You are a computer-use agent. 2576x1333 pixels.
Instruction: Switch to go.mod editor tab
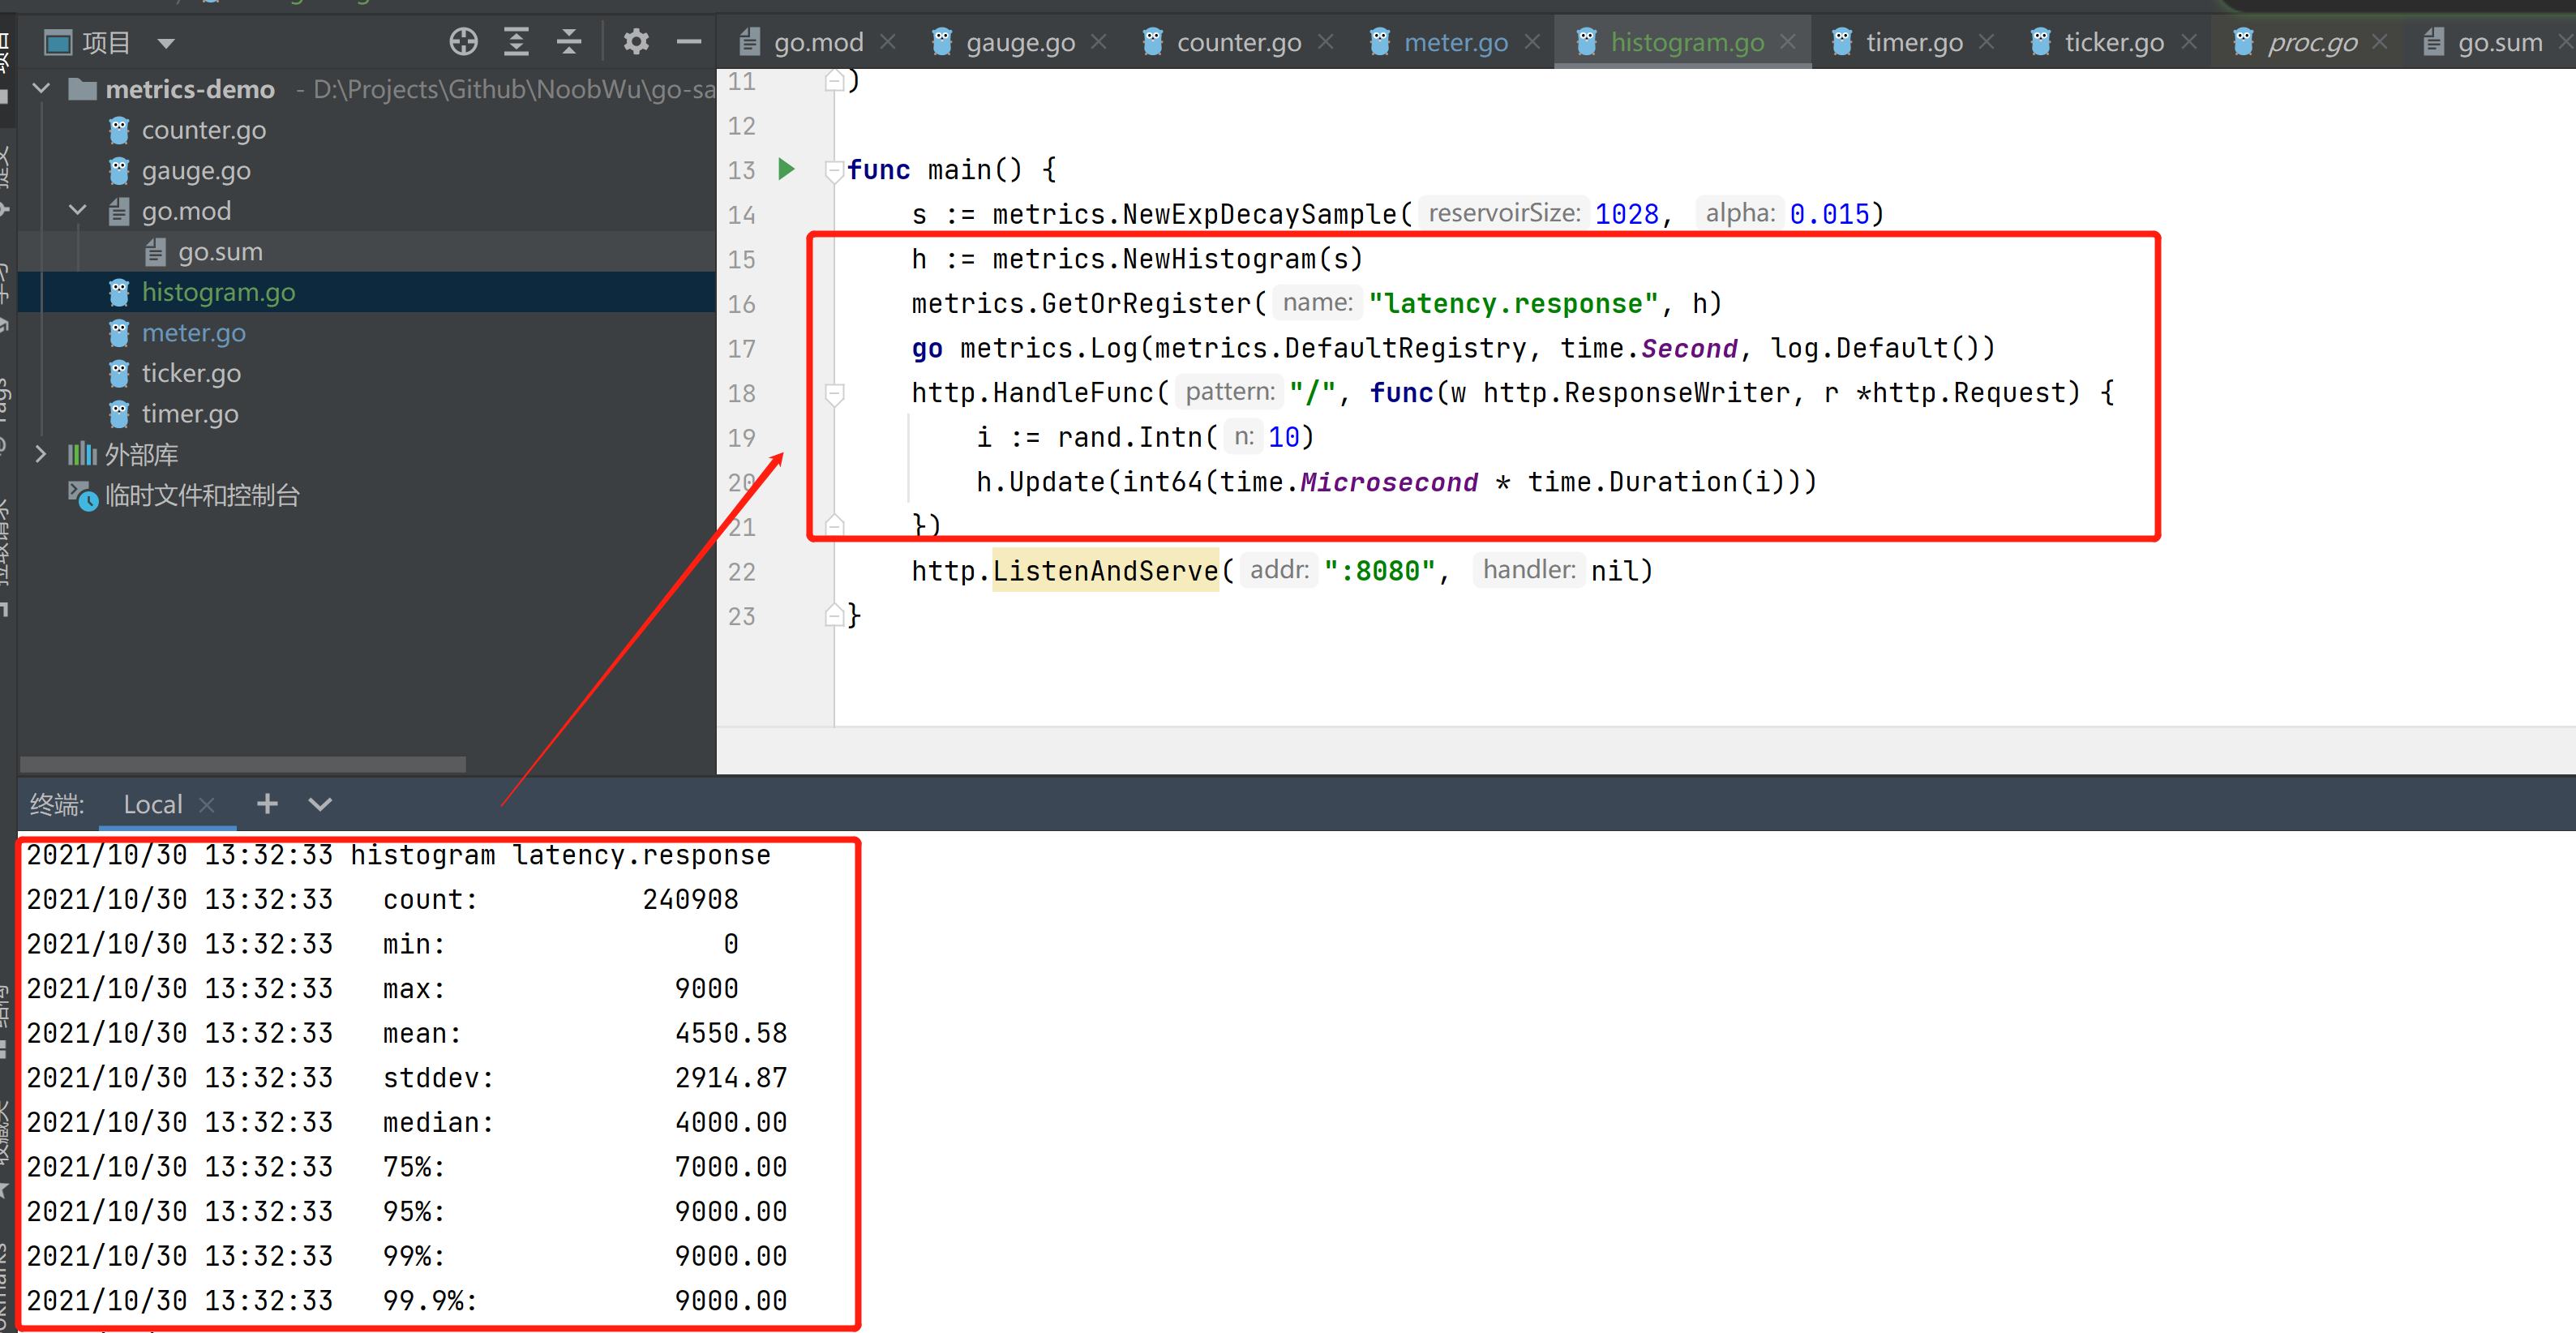click(x=817, y=42)
